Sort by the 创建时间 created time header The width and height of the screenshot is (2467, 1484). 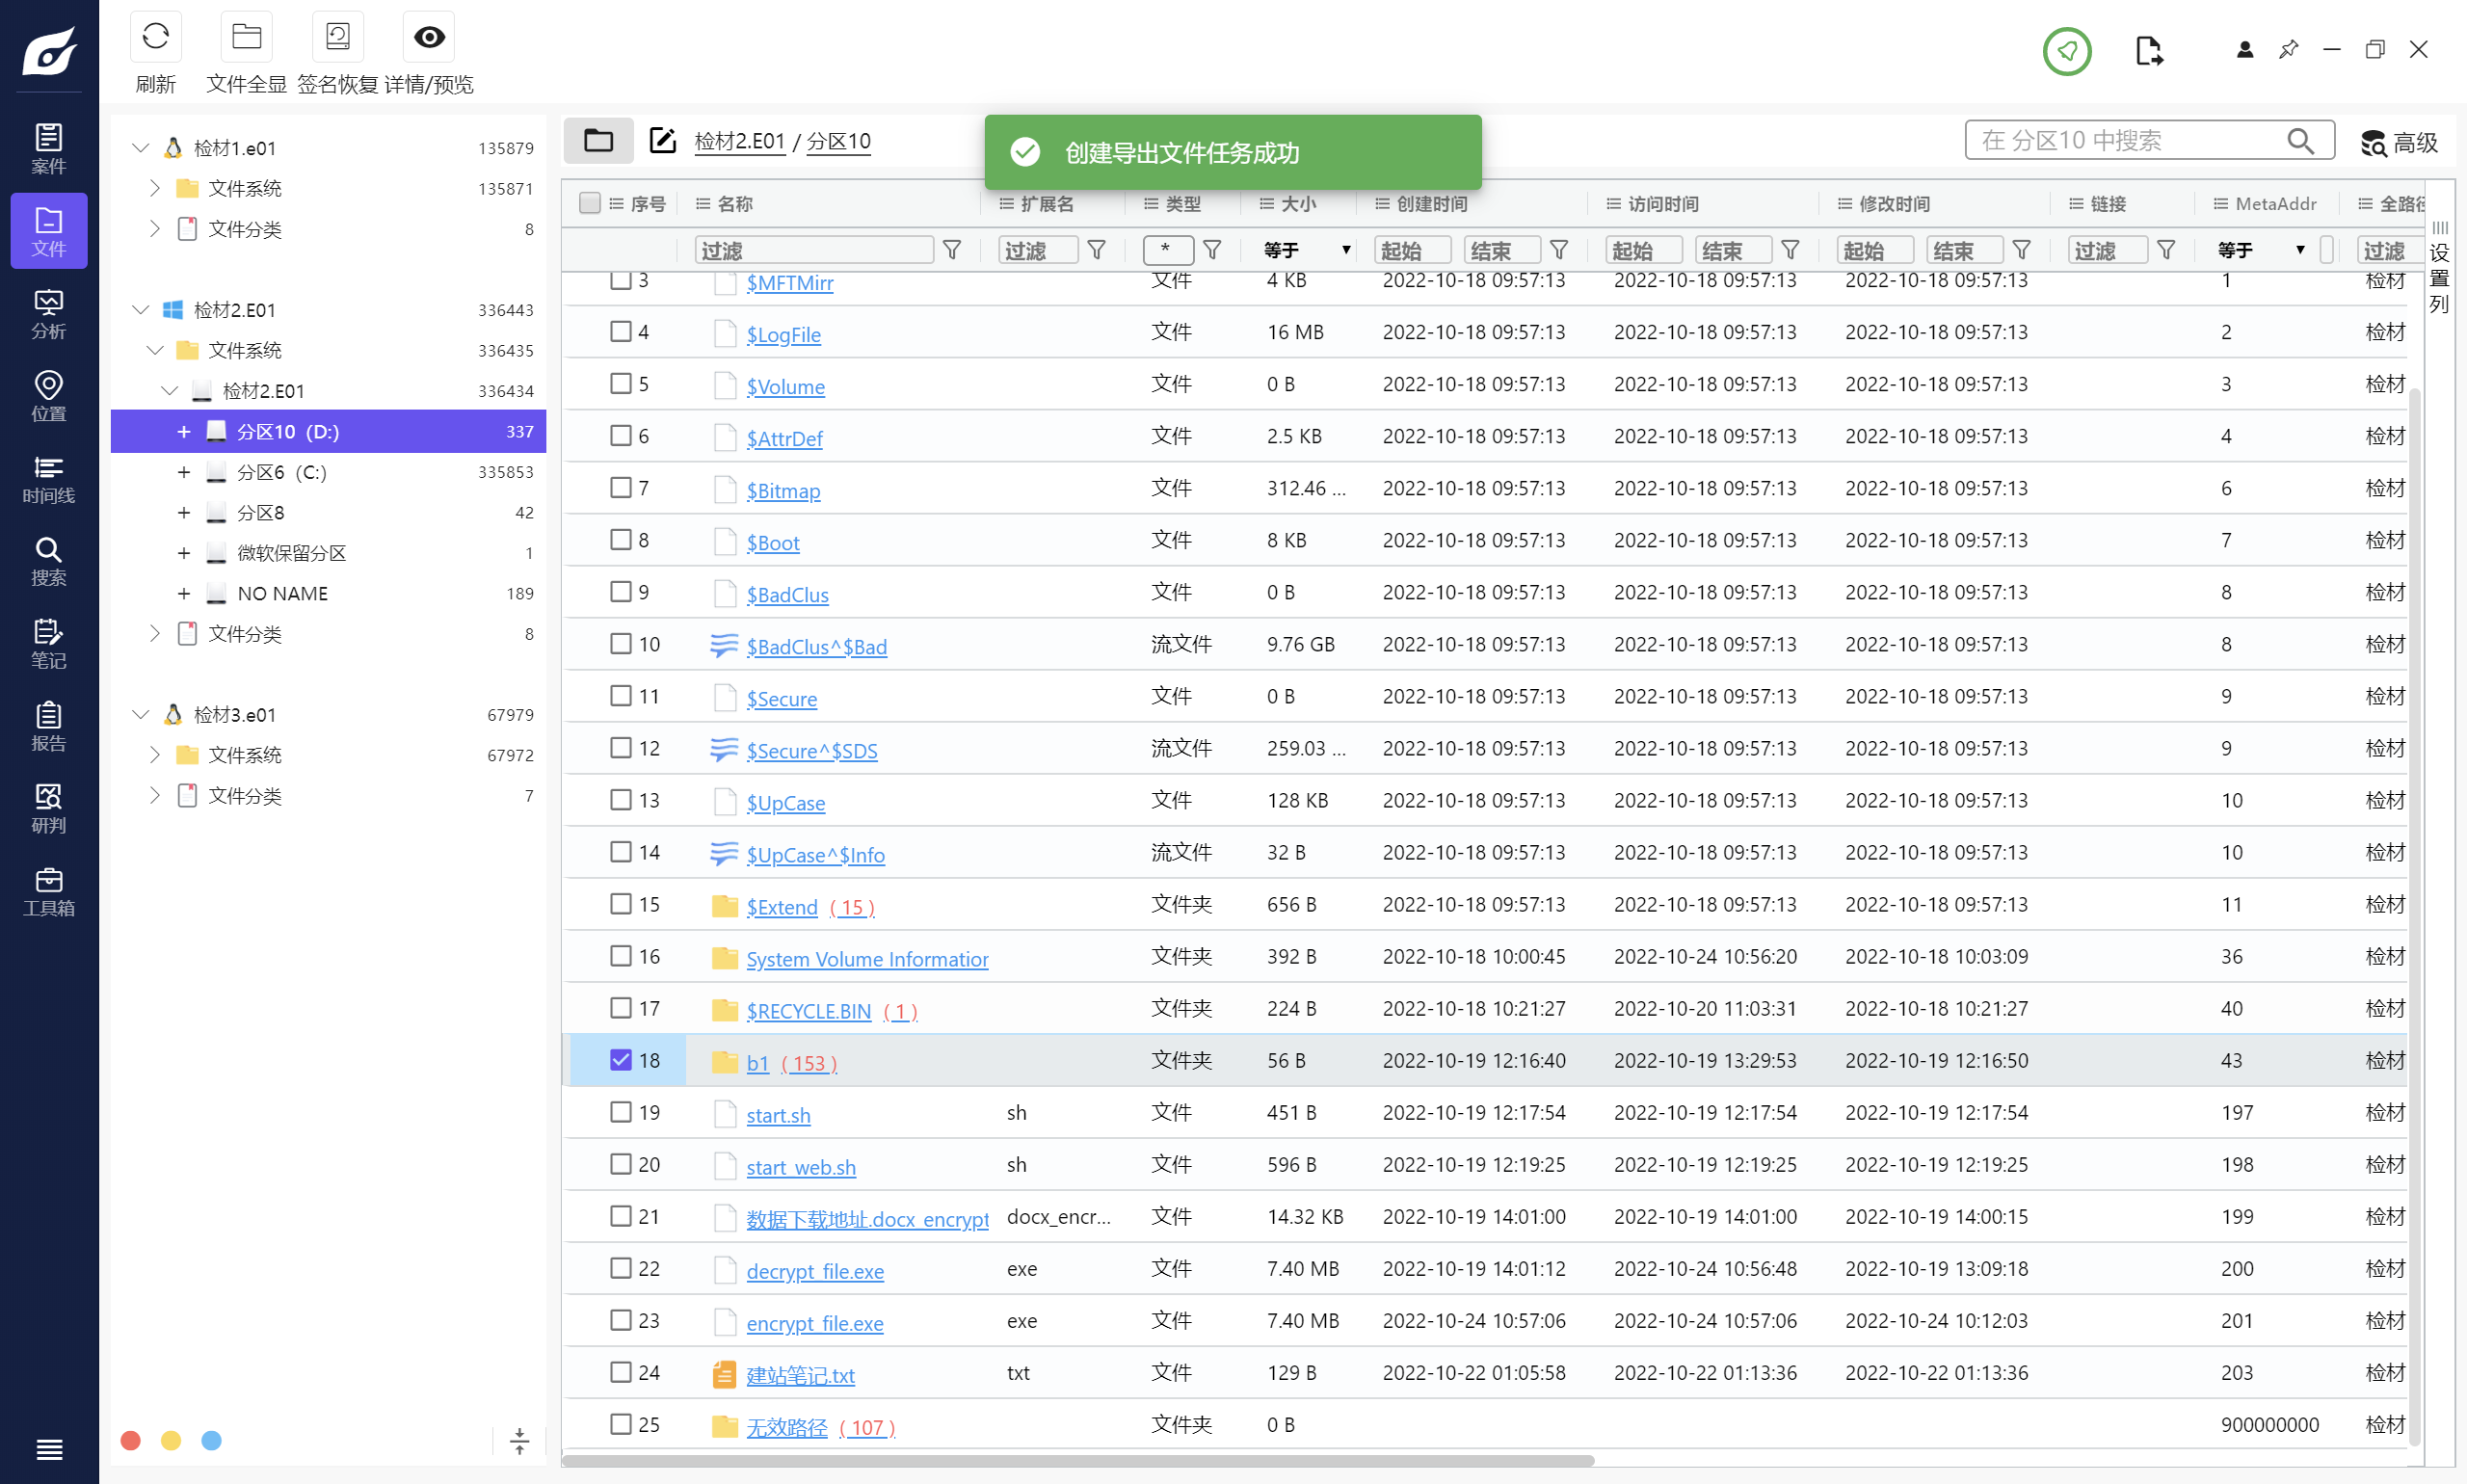[1432, 203]
